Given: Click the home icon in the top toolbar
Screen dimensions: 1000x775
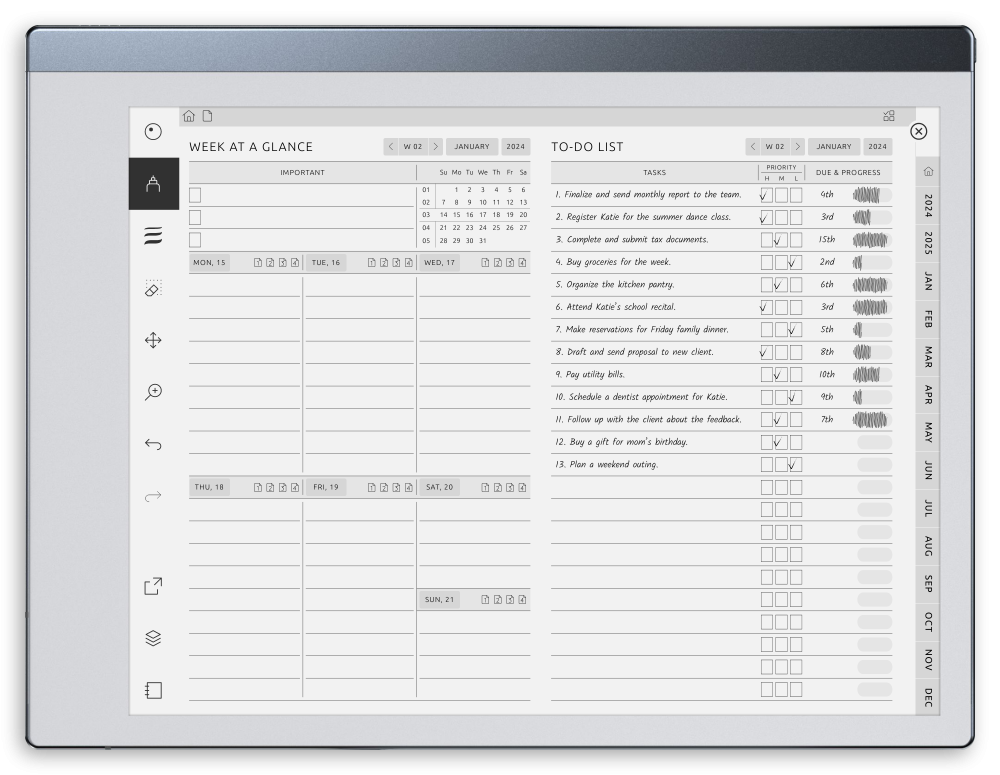Looking at the screenshot, I should tap(188, 115).
